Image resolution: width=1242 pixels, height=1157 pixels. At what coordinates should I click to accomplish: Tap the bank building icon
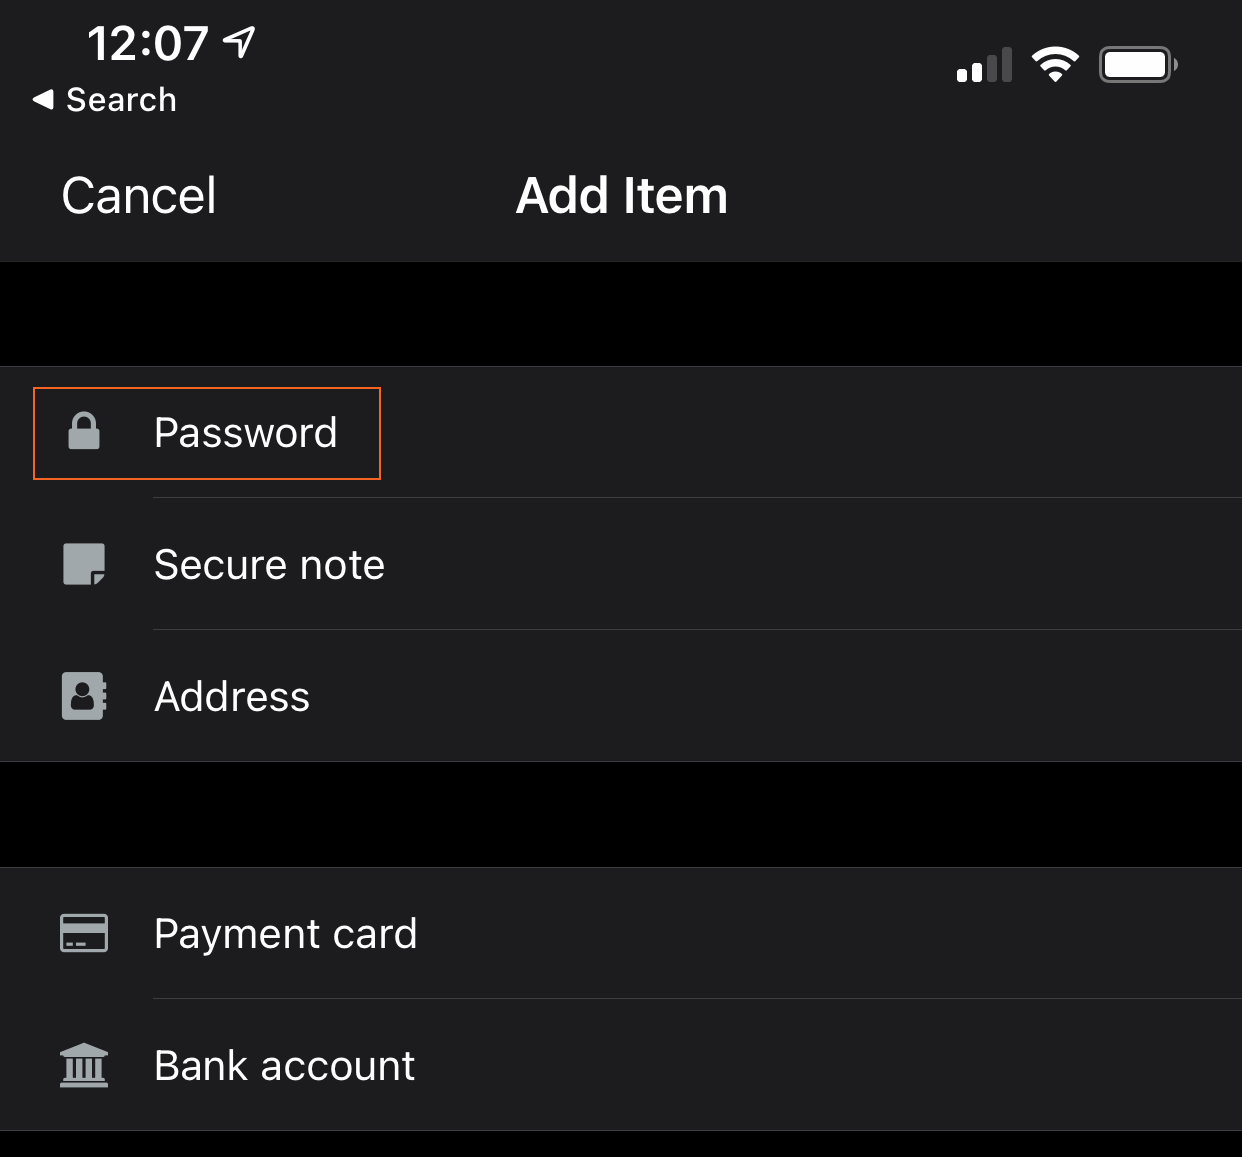point(84,1065)
